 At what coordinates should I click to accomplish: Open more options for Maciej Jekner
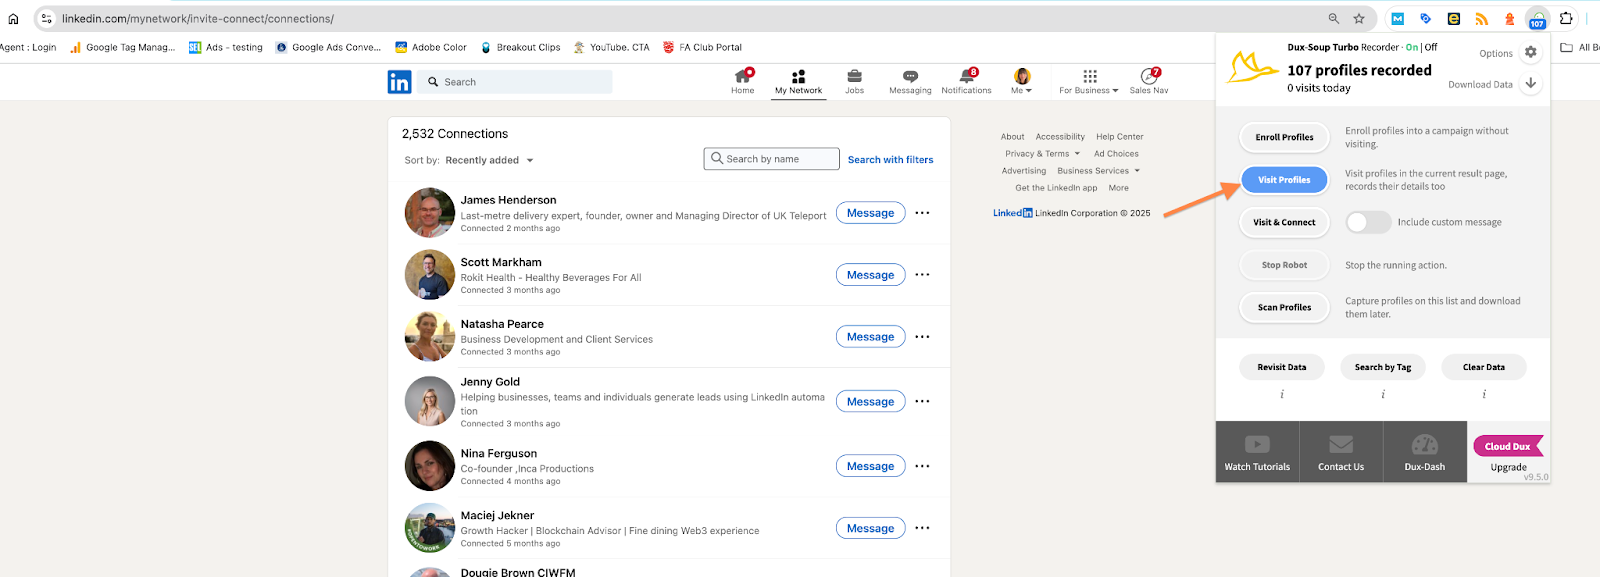pos(922,528)
